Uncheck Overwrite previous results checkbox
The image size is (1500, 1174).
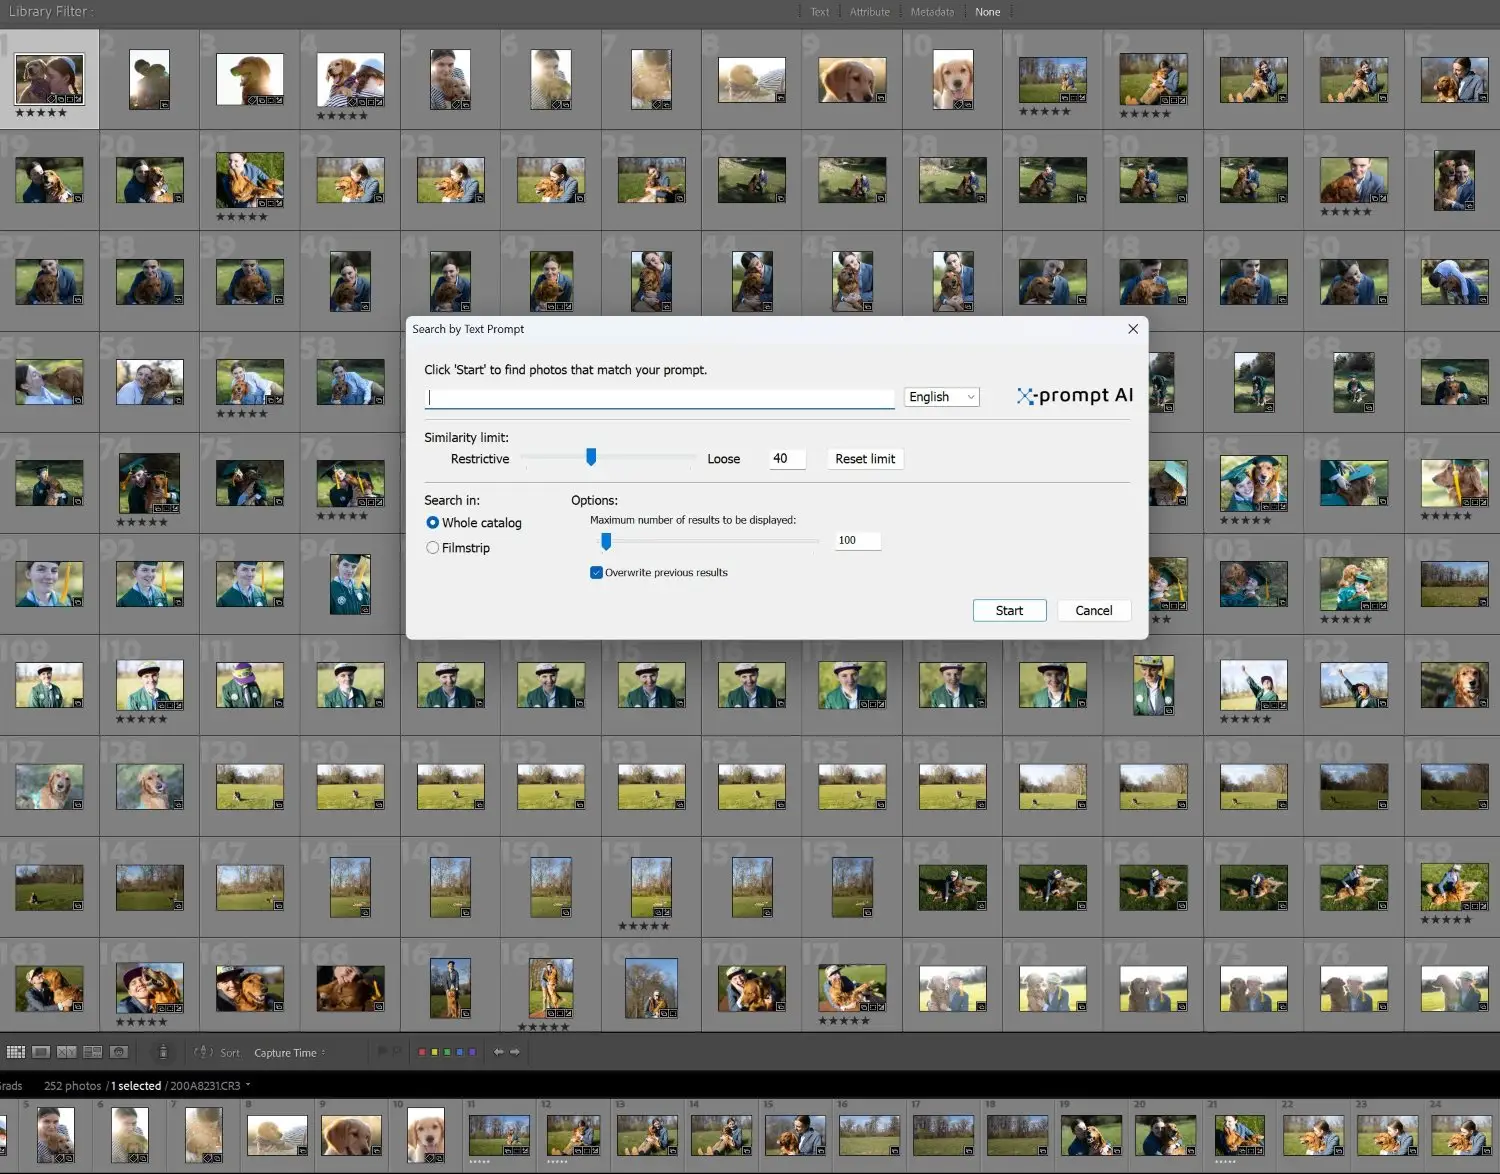(x=597, y=573)
